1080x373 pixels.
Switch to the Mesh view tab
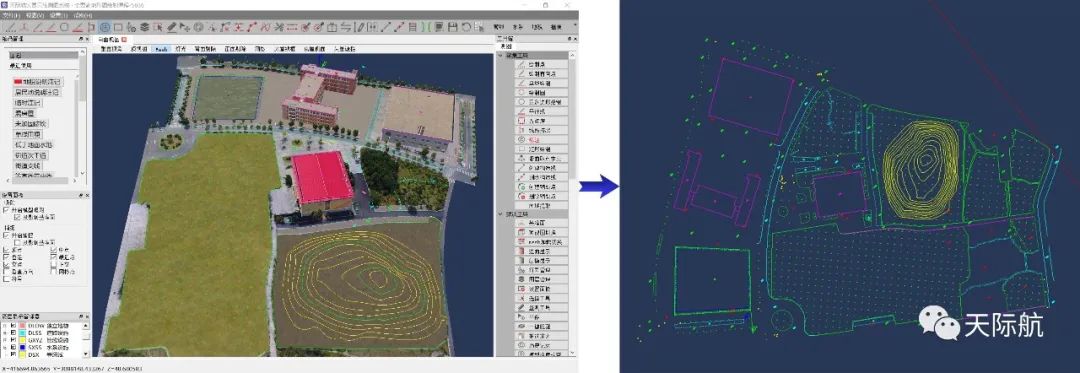160,49
